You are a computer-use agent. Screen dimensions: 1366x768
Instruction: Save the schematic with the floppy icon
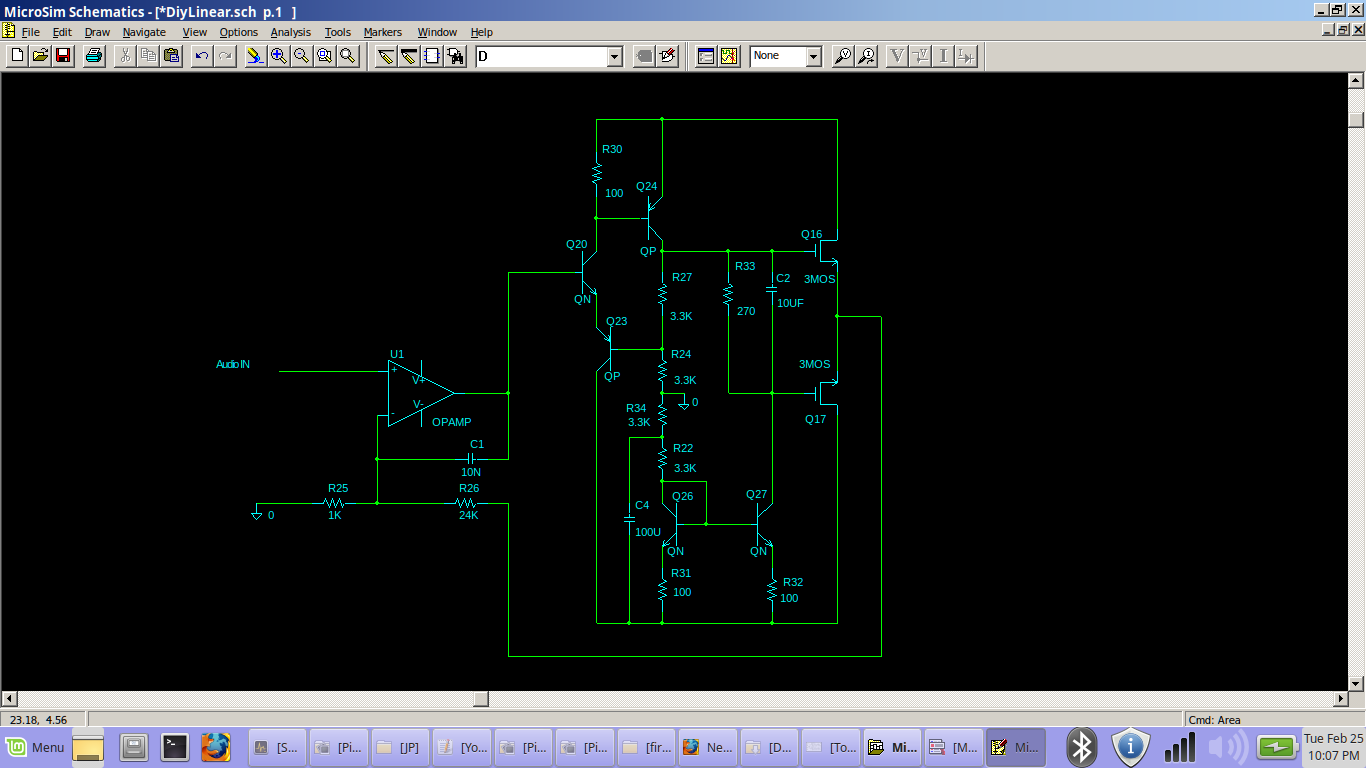click(63, 56)
